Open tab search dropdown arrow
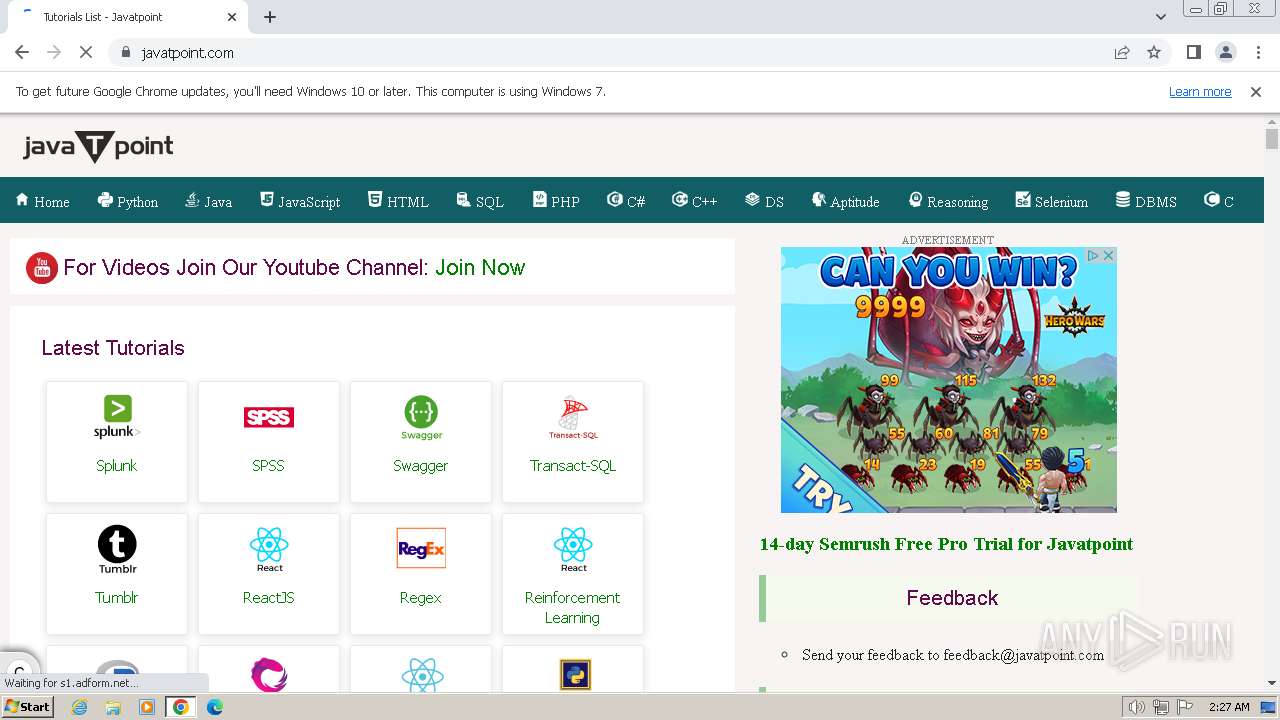 [1160, 17]
